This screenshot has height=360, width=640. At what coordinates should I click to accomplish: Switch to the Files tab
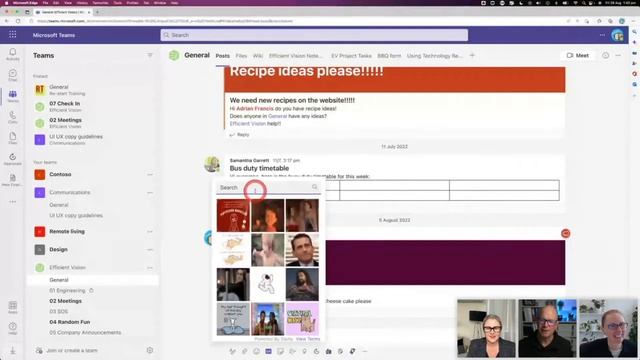tap(241, 56)
